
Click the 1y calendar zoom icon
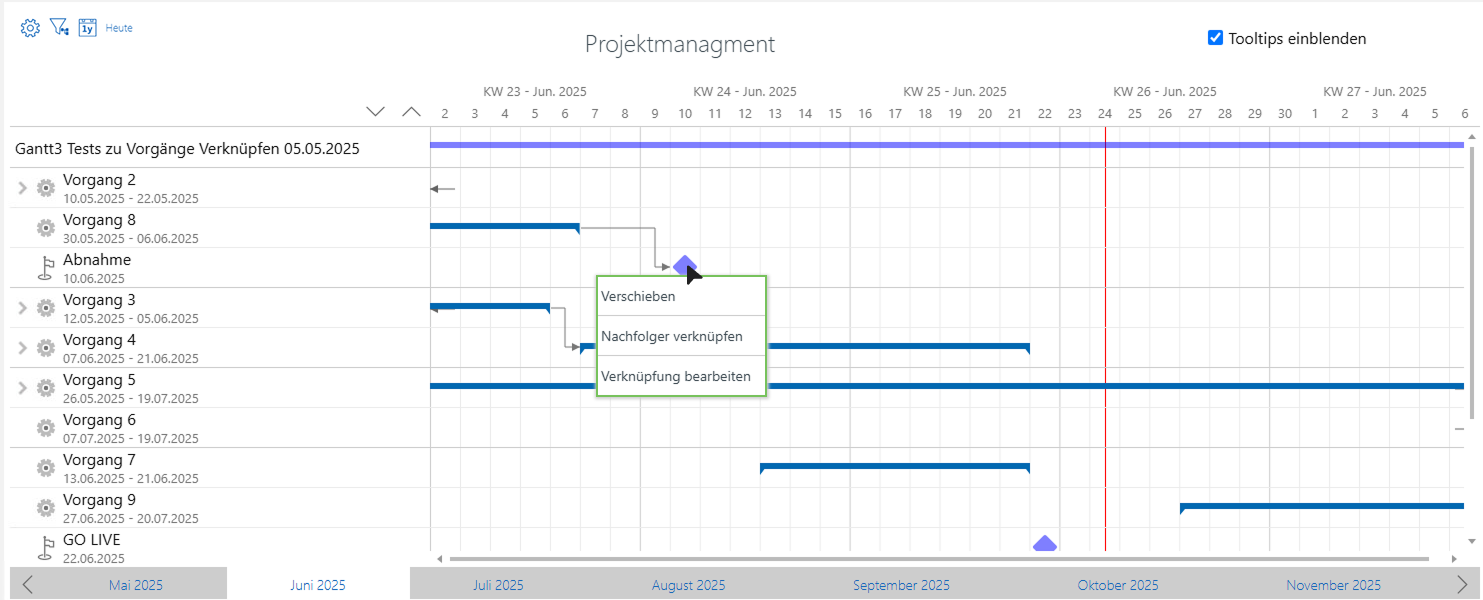click(87, 27)
